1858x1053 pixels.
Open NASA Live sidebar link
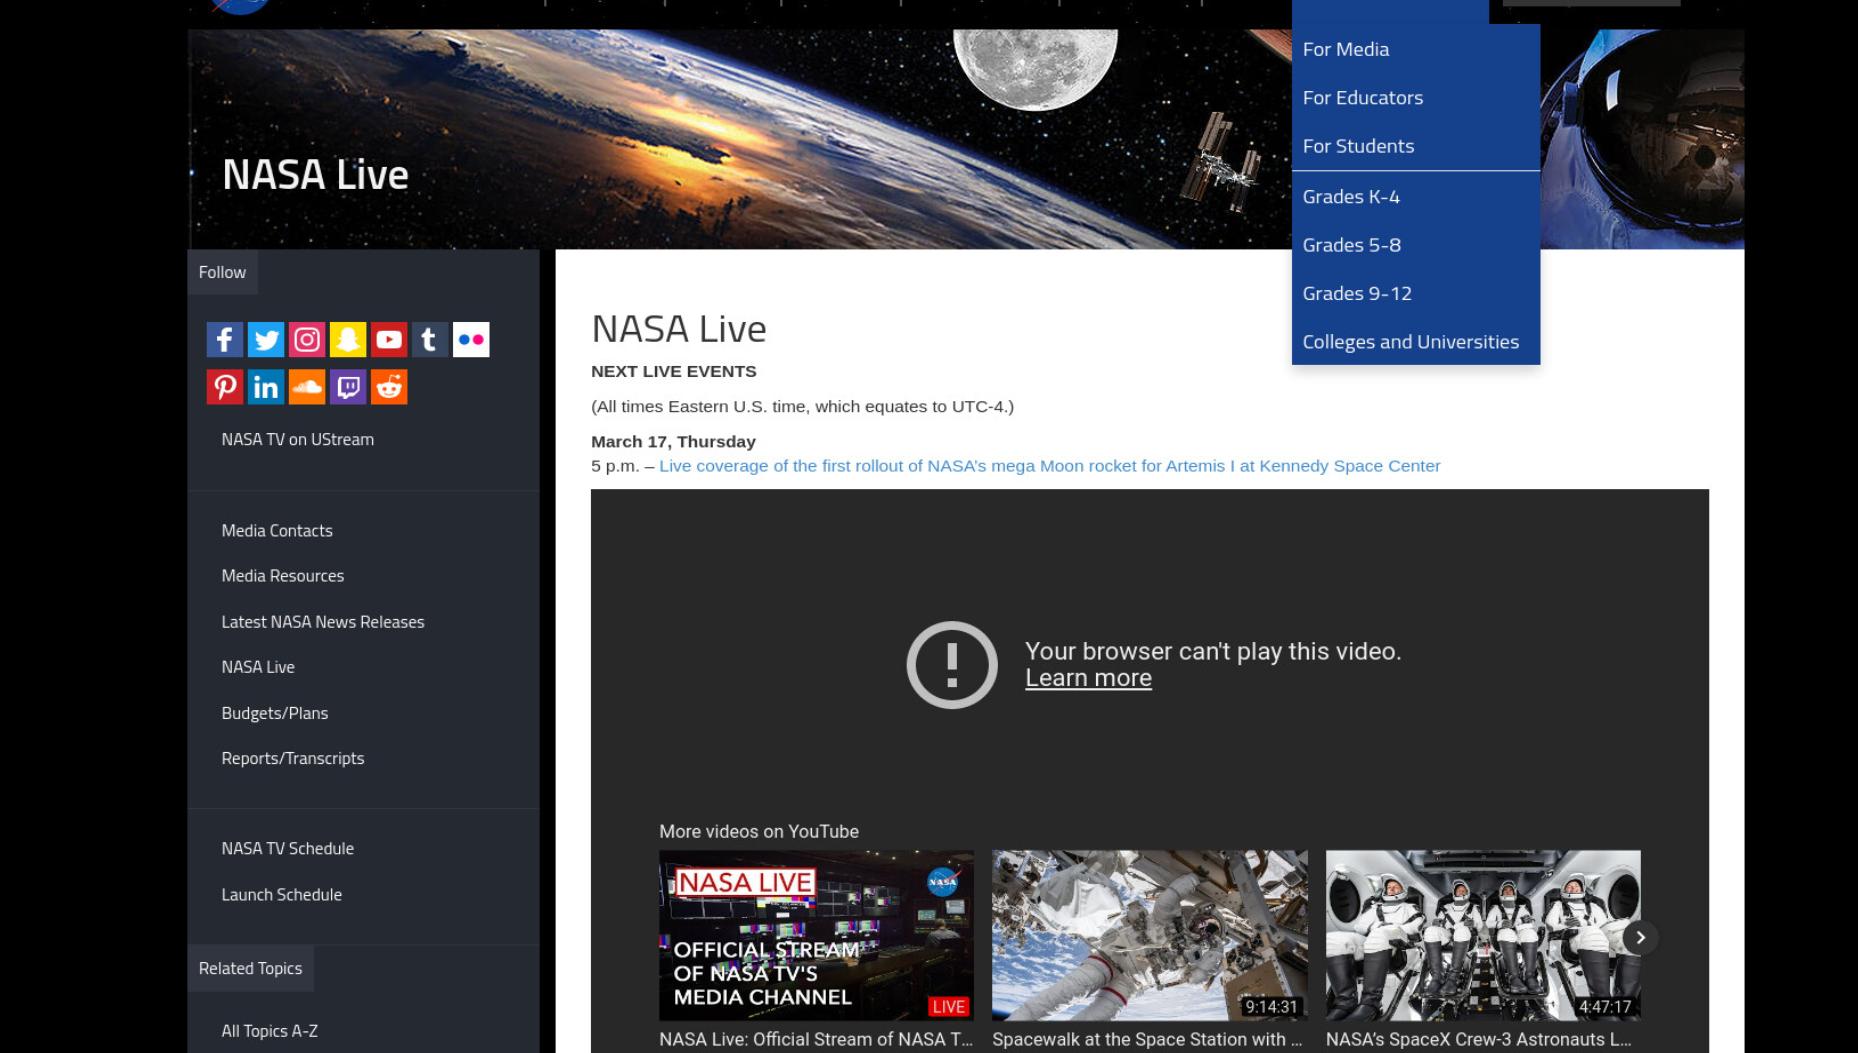tap(258, 667)
